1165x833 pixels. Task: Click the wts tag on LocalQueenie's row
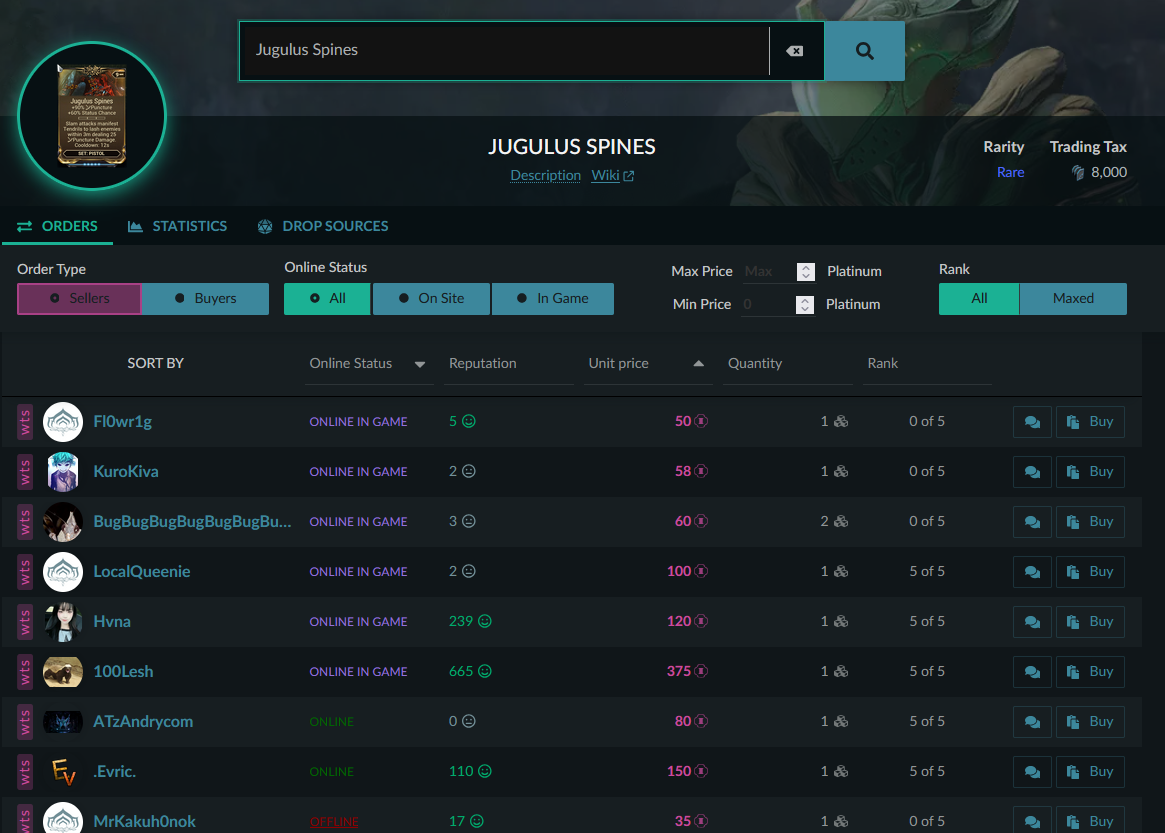tap(25, 571)
